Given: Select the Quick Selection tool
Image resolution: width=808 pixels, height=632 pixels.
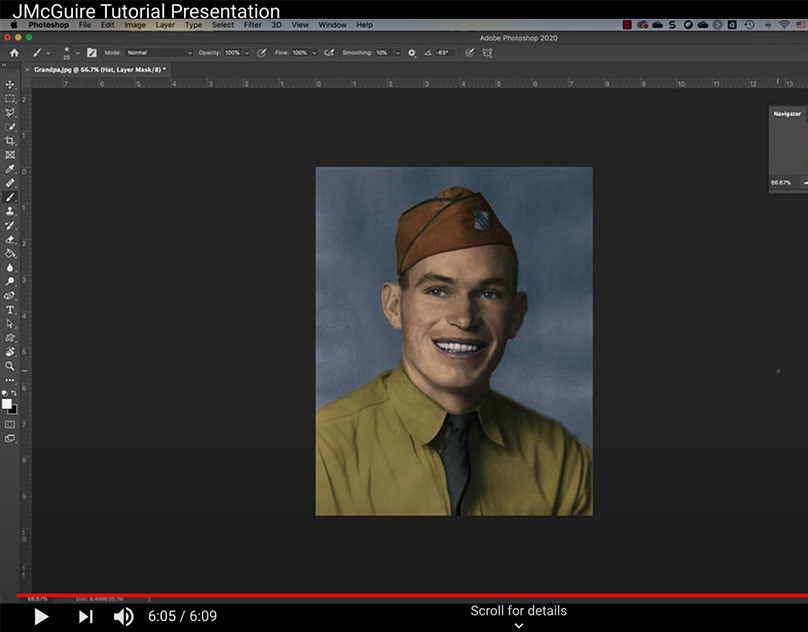Looking at the screenshot, I should [x=10, y=127].
